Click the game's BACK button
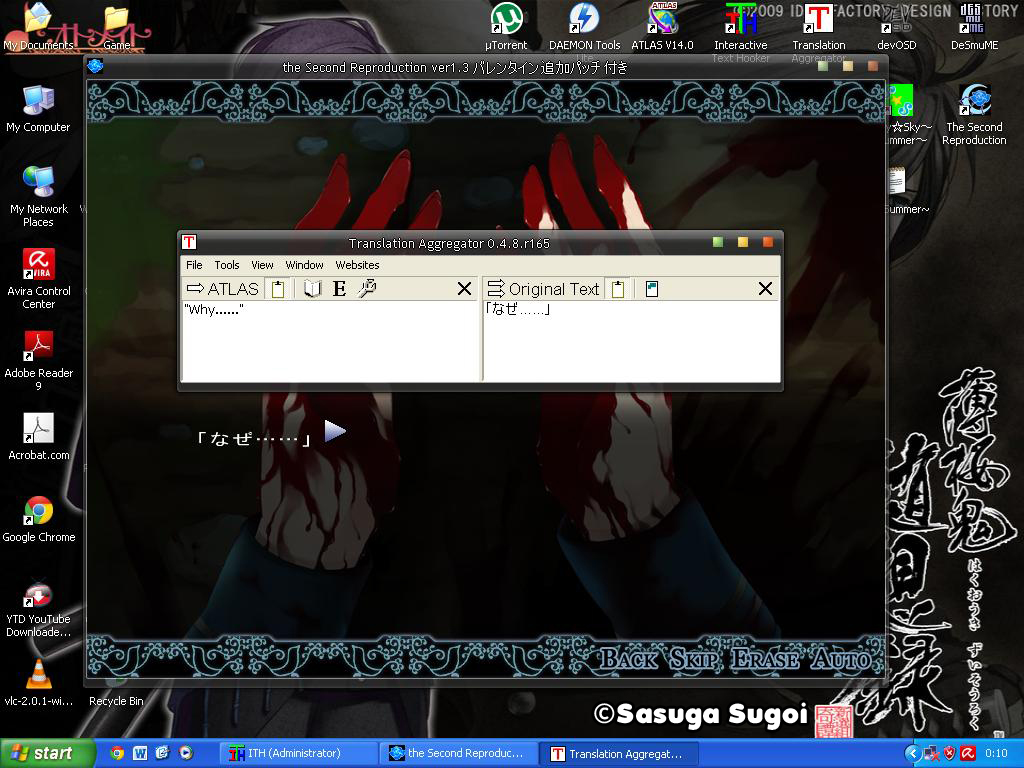 click(630, 659)
